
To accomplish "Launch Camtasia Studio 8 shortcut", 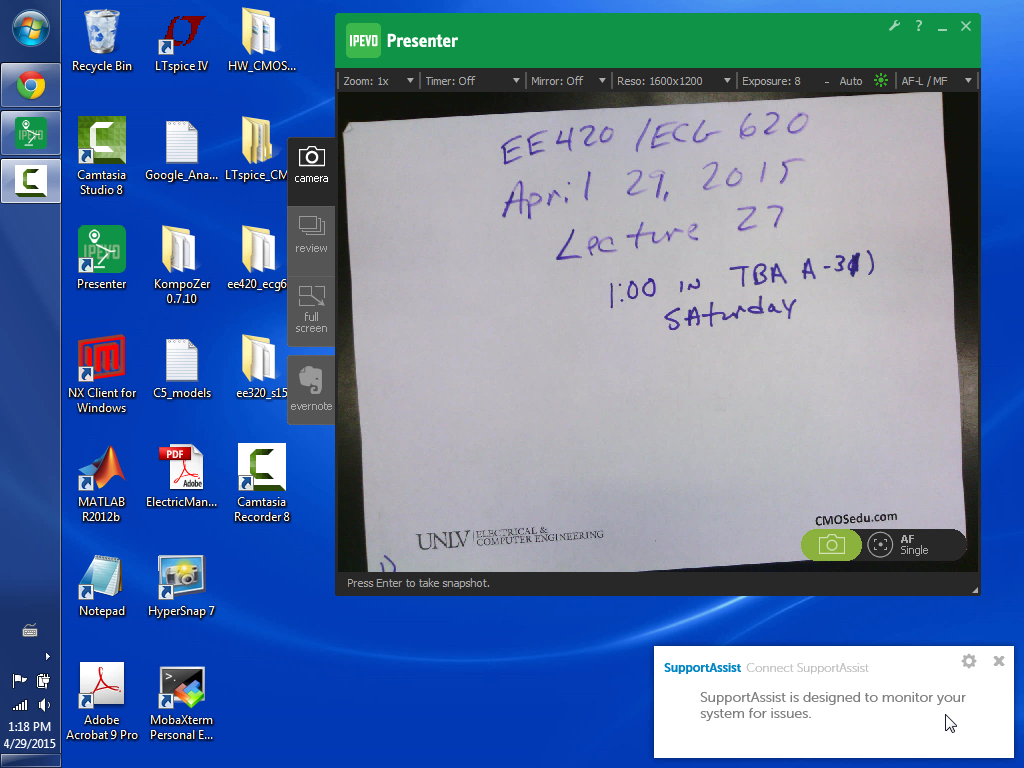I will (101, 157).
